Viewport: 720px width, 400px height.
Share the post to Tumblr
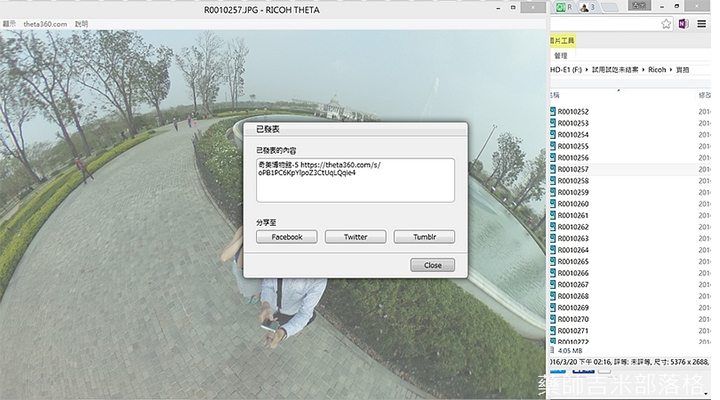424,237
